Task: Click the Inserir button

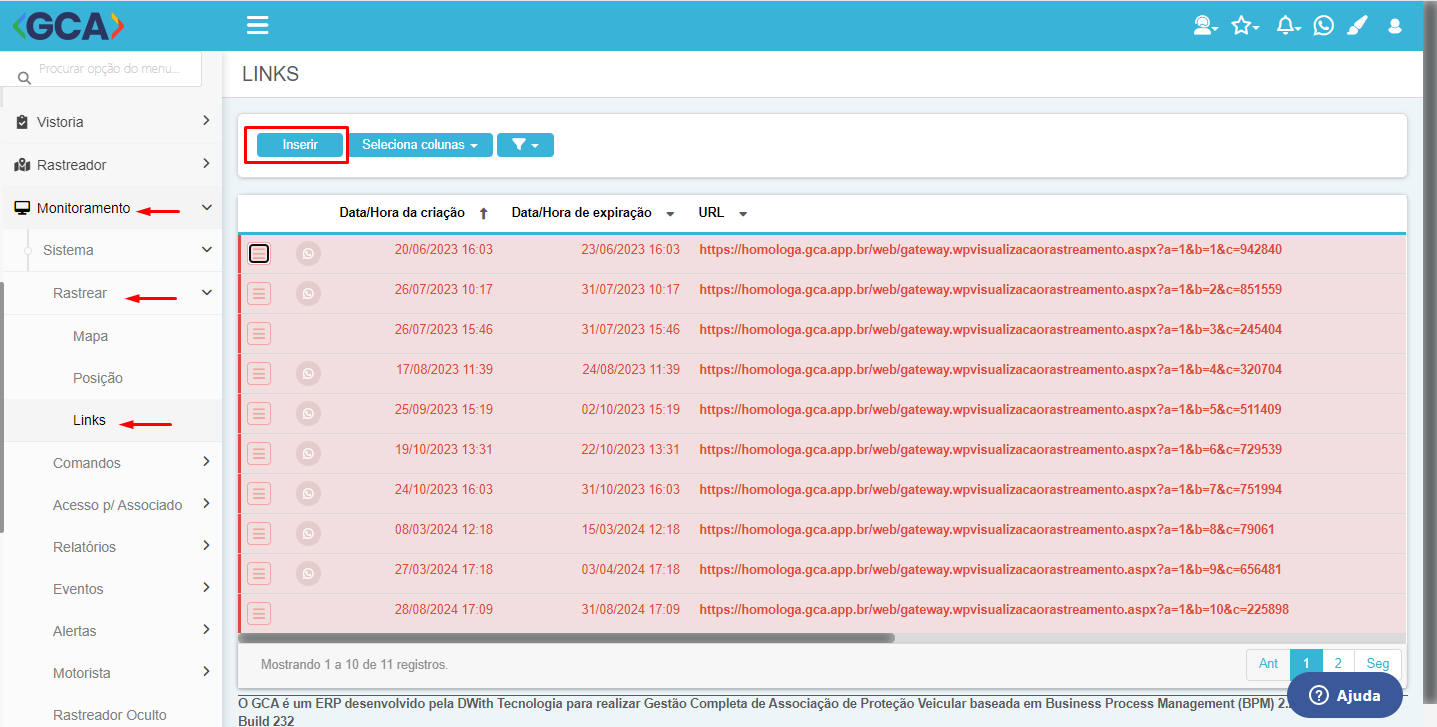Action: pyautogui.click(x=300, y=145)
